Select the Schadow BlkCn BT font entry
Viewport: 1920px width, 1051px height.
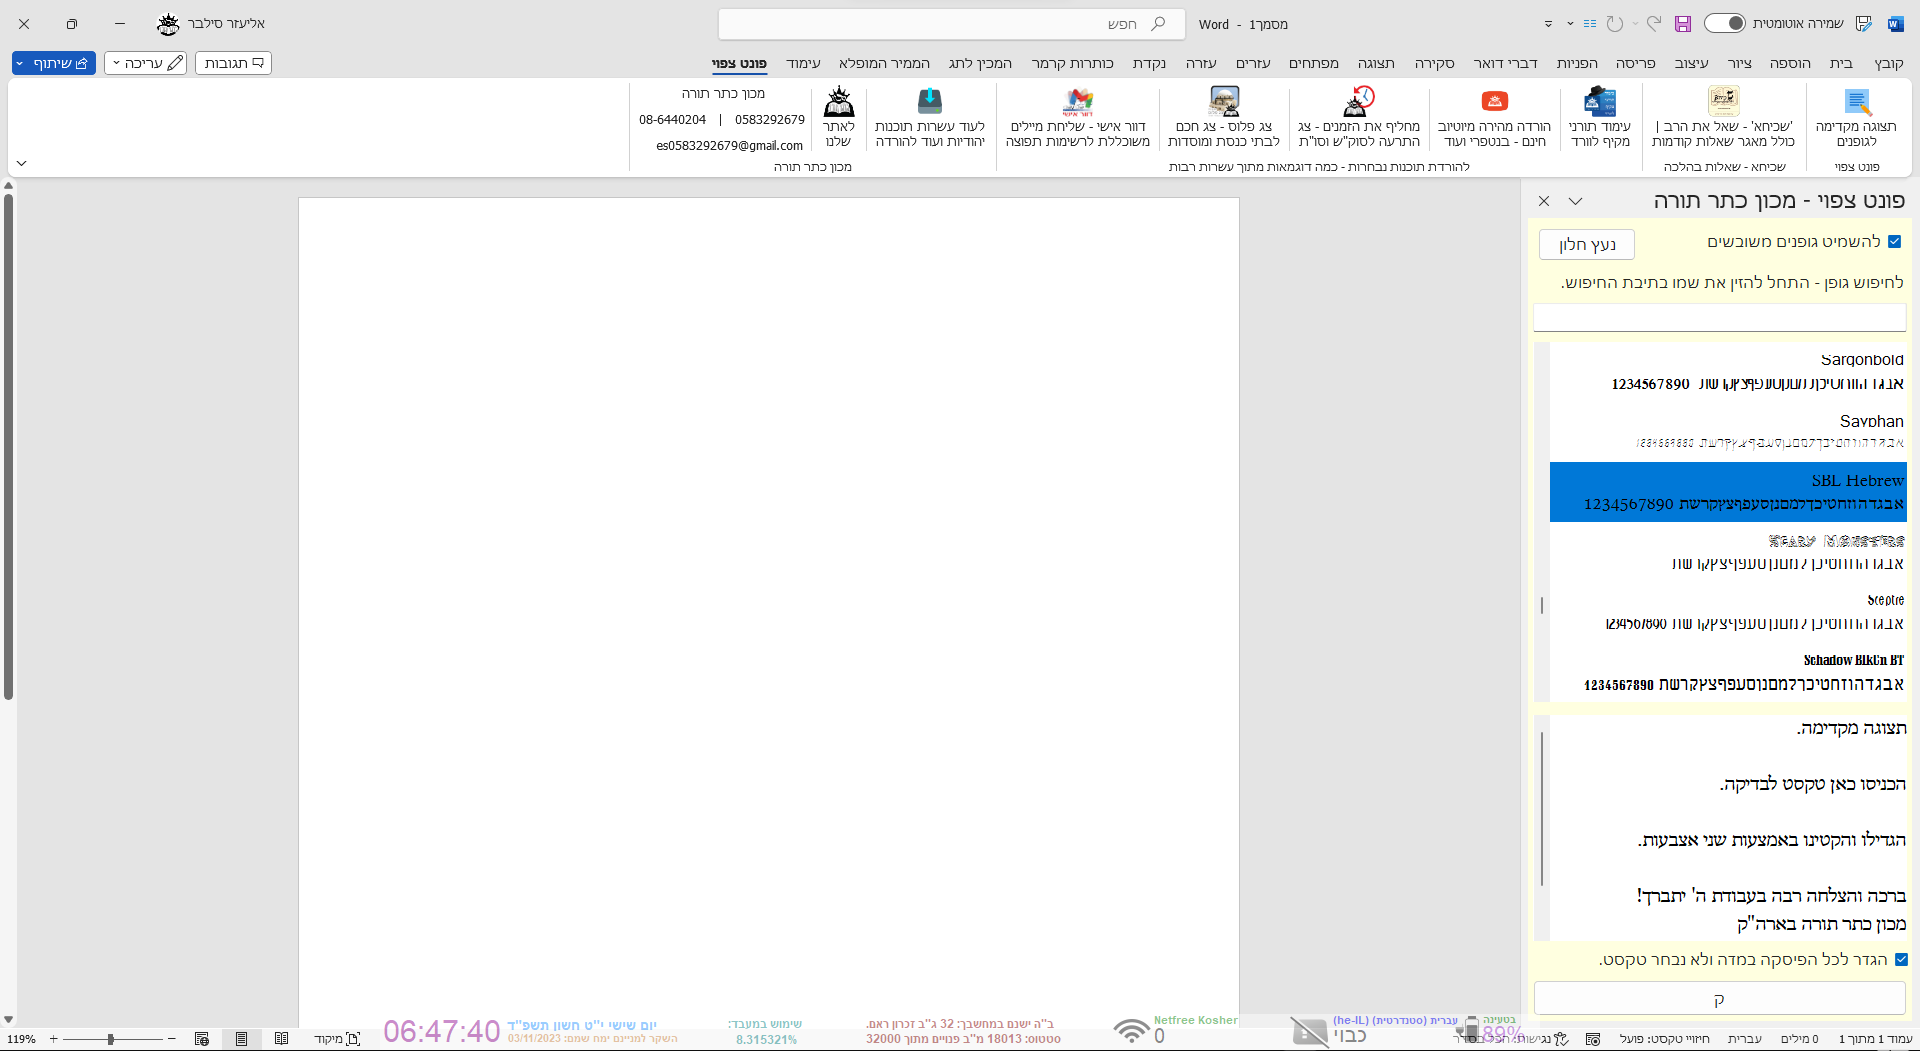coord(1728,673)
